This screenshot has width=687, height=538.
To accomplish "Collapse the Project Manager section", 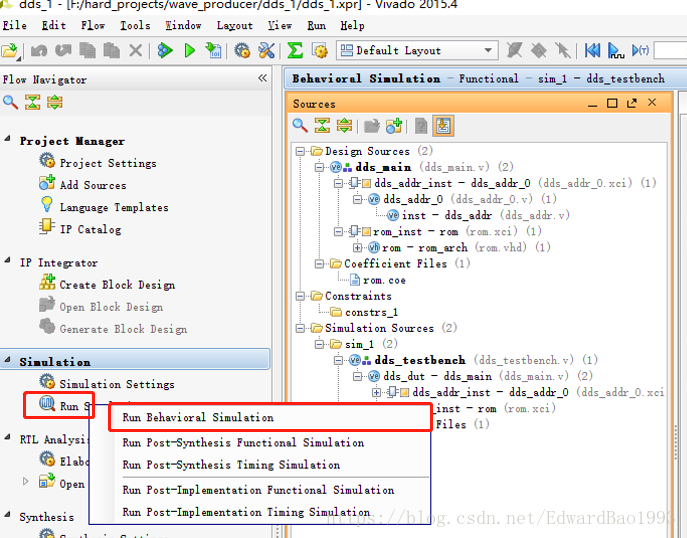I will pyautogui.click(x=7, y=139).
